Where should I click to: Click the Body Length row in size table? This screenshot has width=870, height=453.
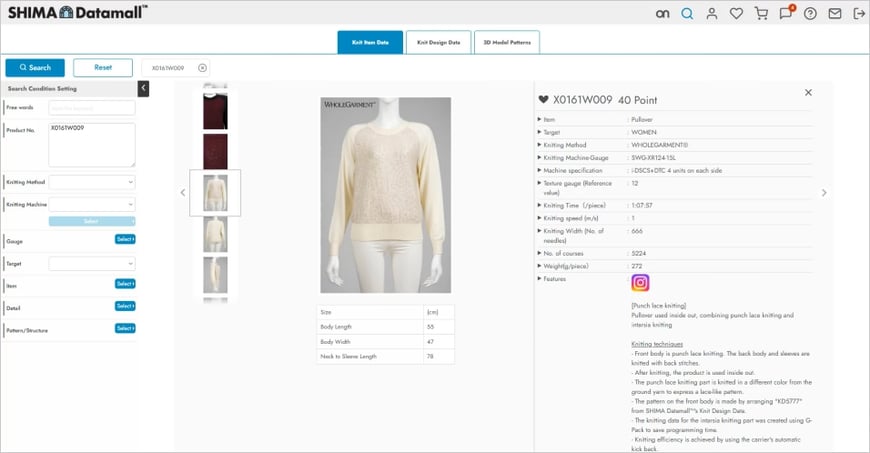[386, 327]
